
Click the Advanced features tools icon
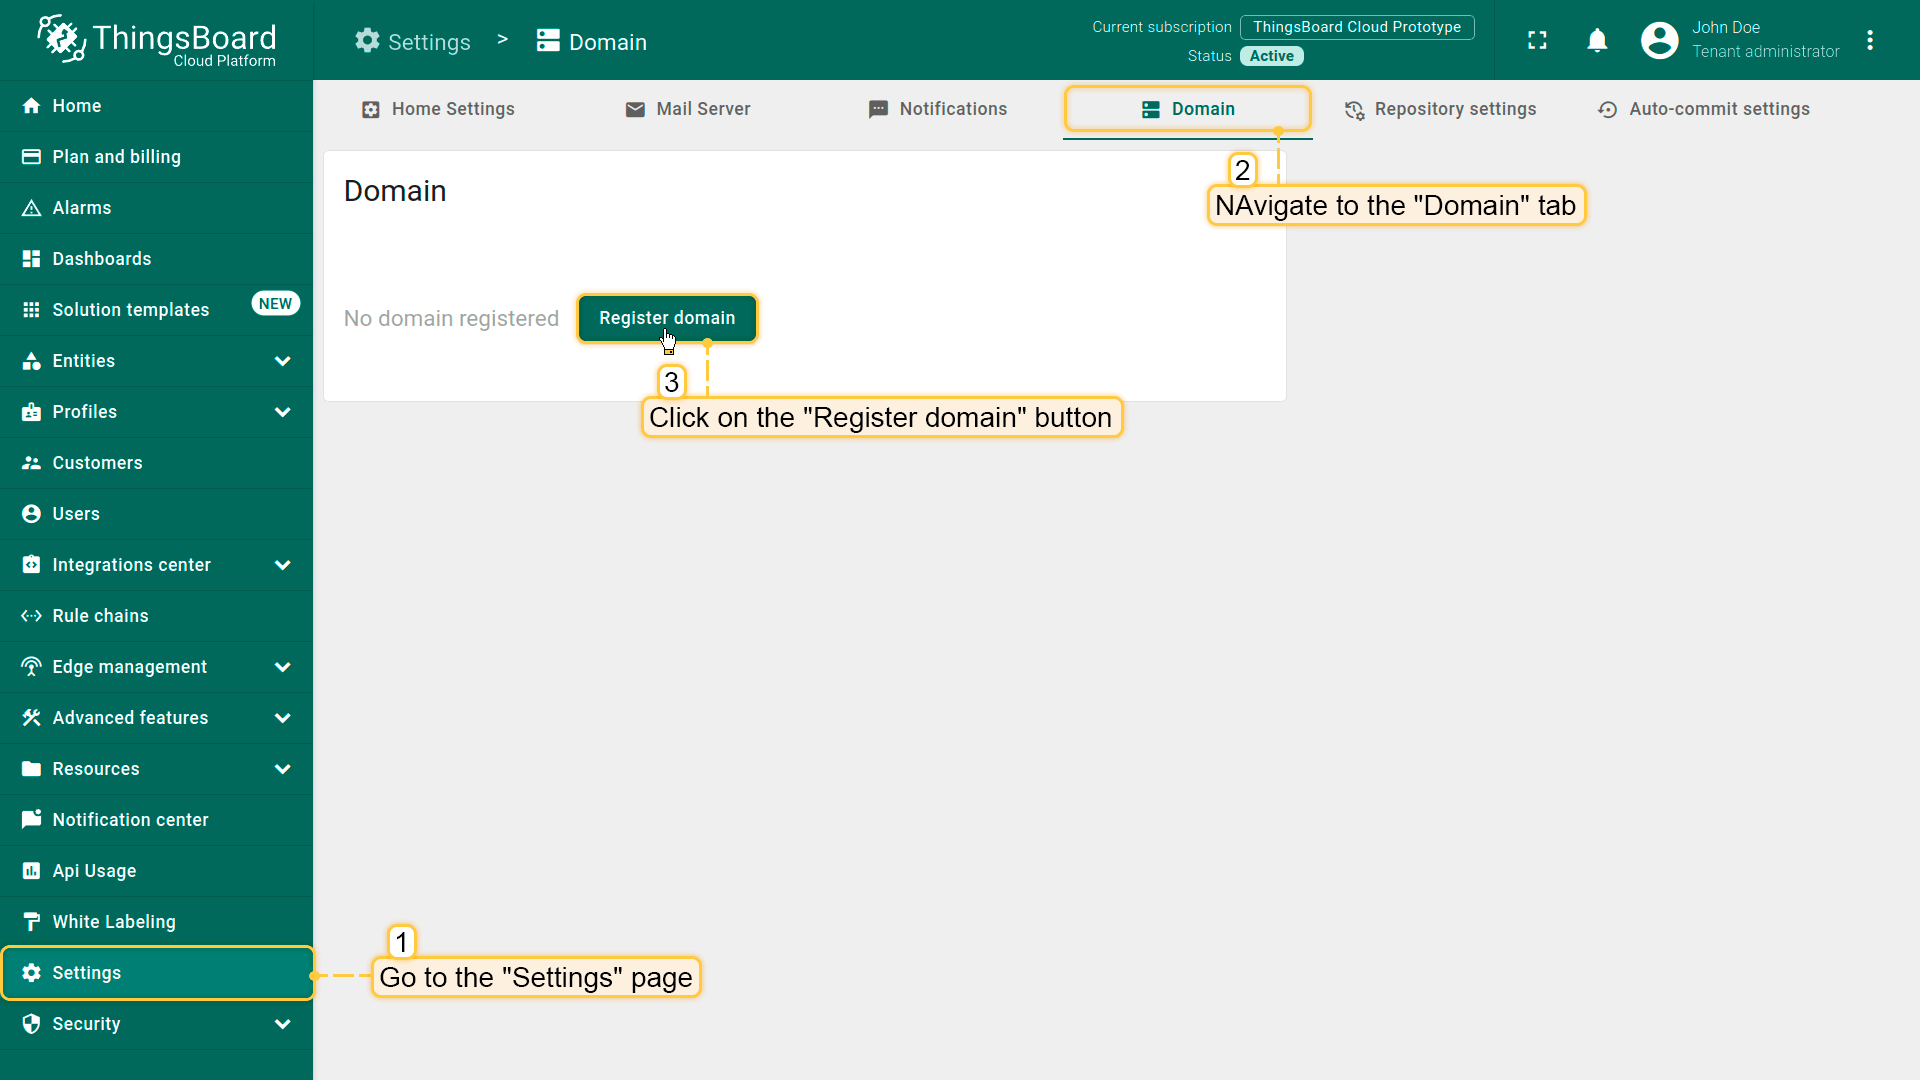pos(31,718)
